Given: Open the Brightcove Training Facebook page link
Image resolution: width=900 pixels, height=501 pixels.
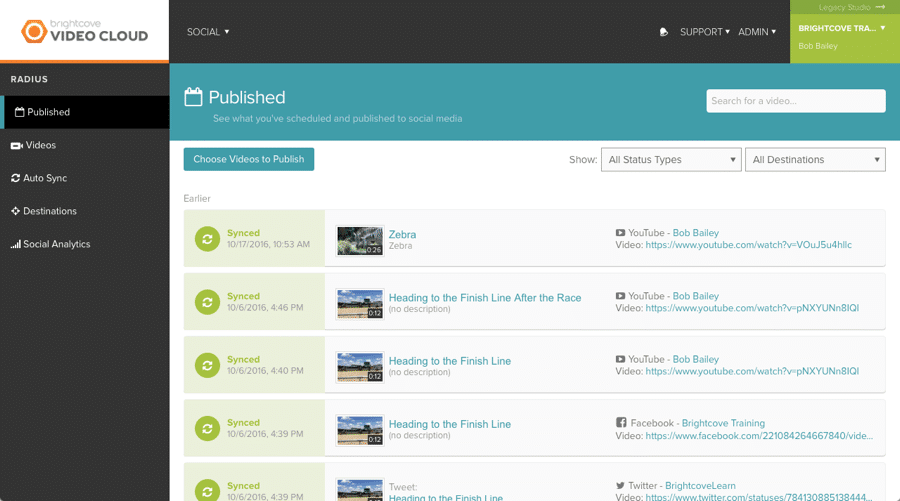Looking at the screenshot, I should (x=723, y=423).
